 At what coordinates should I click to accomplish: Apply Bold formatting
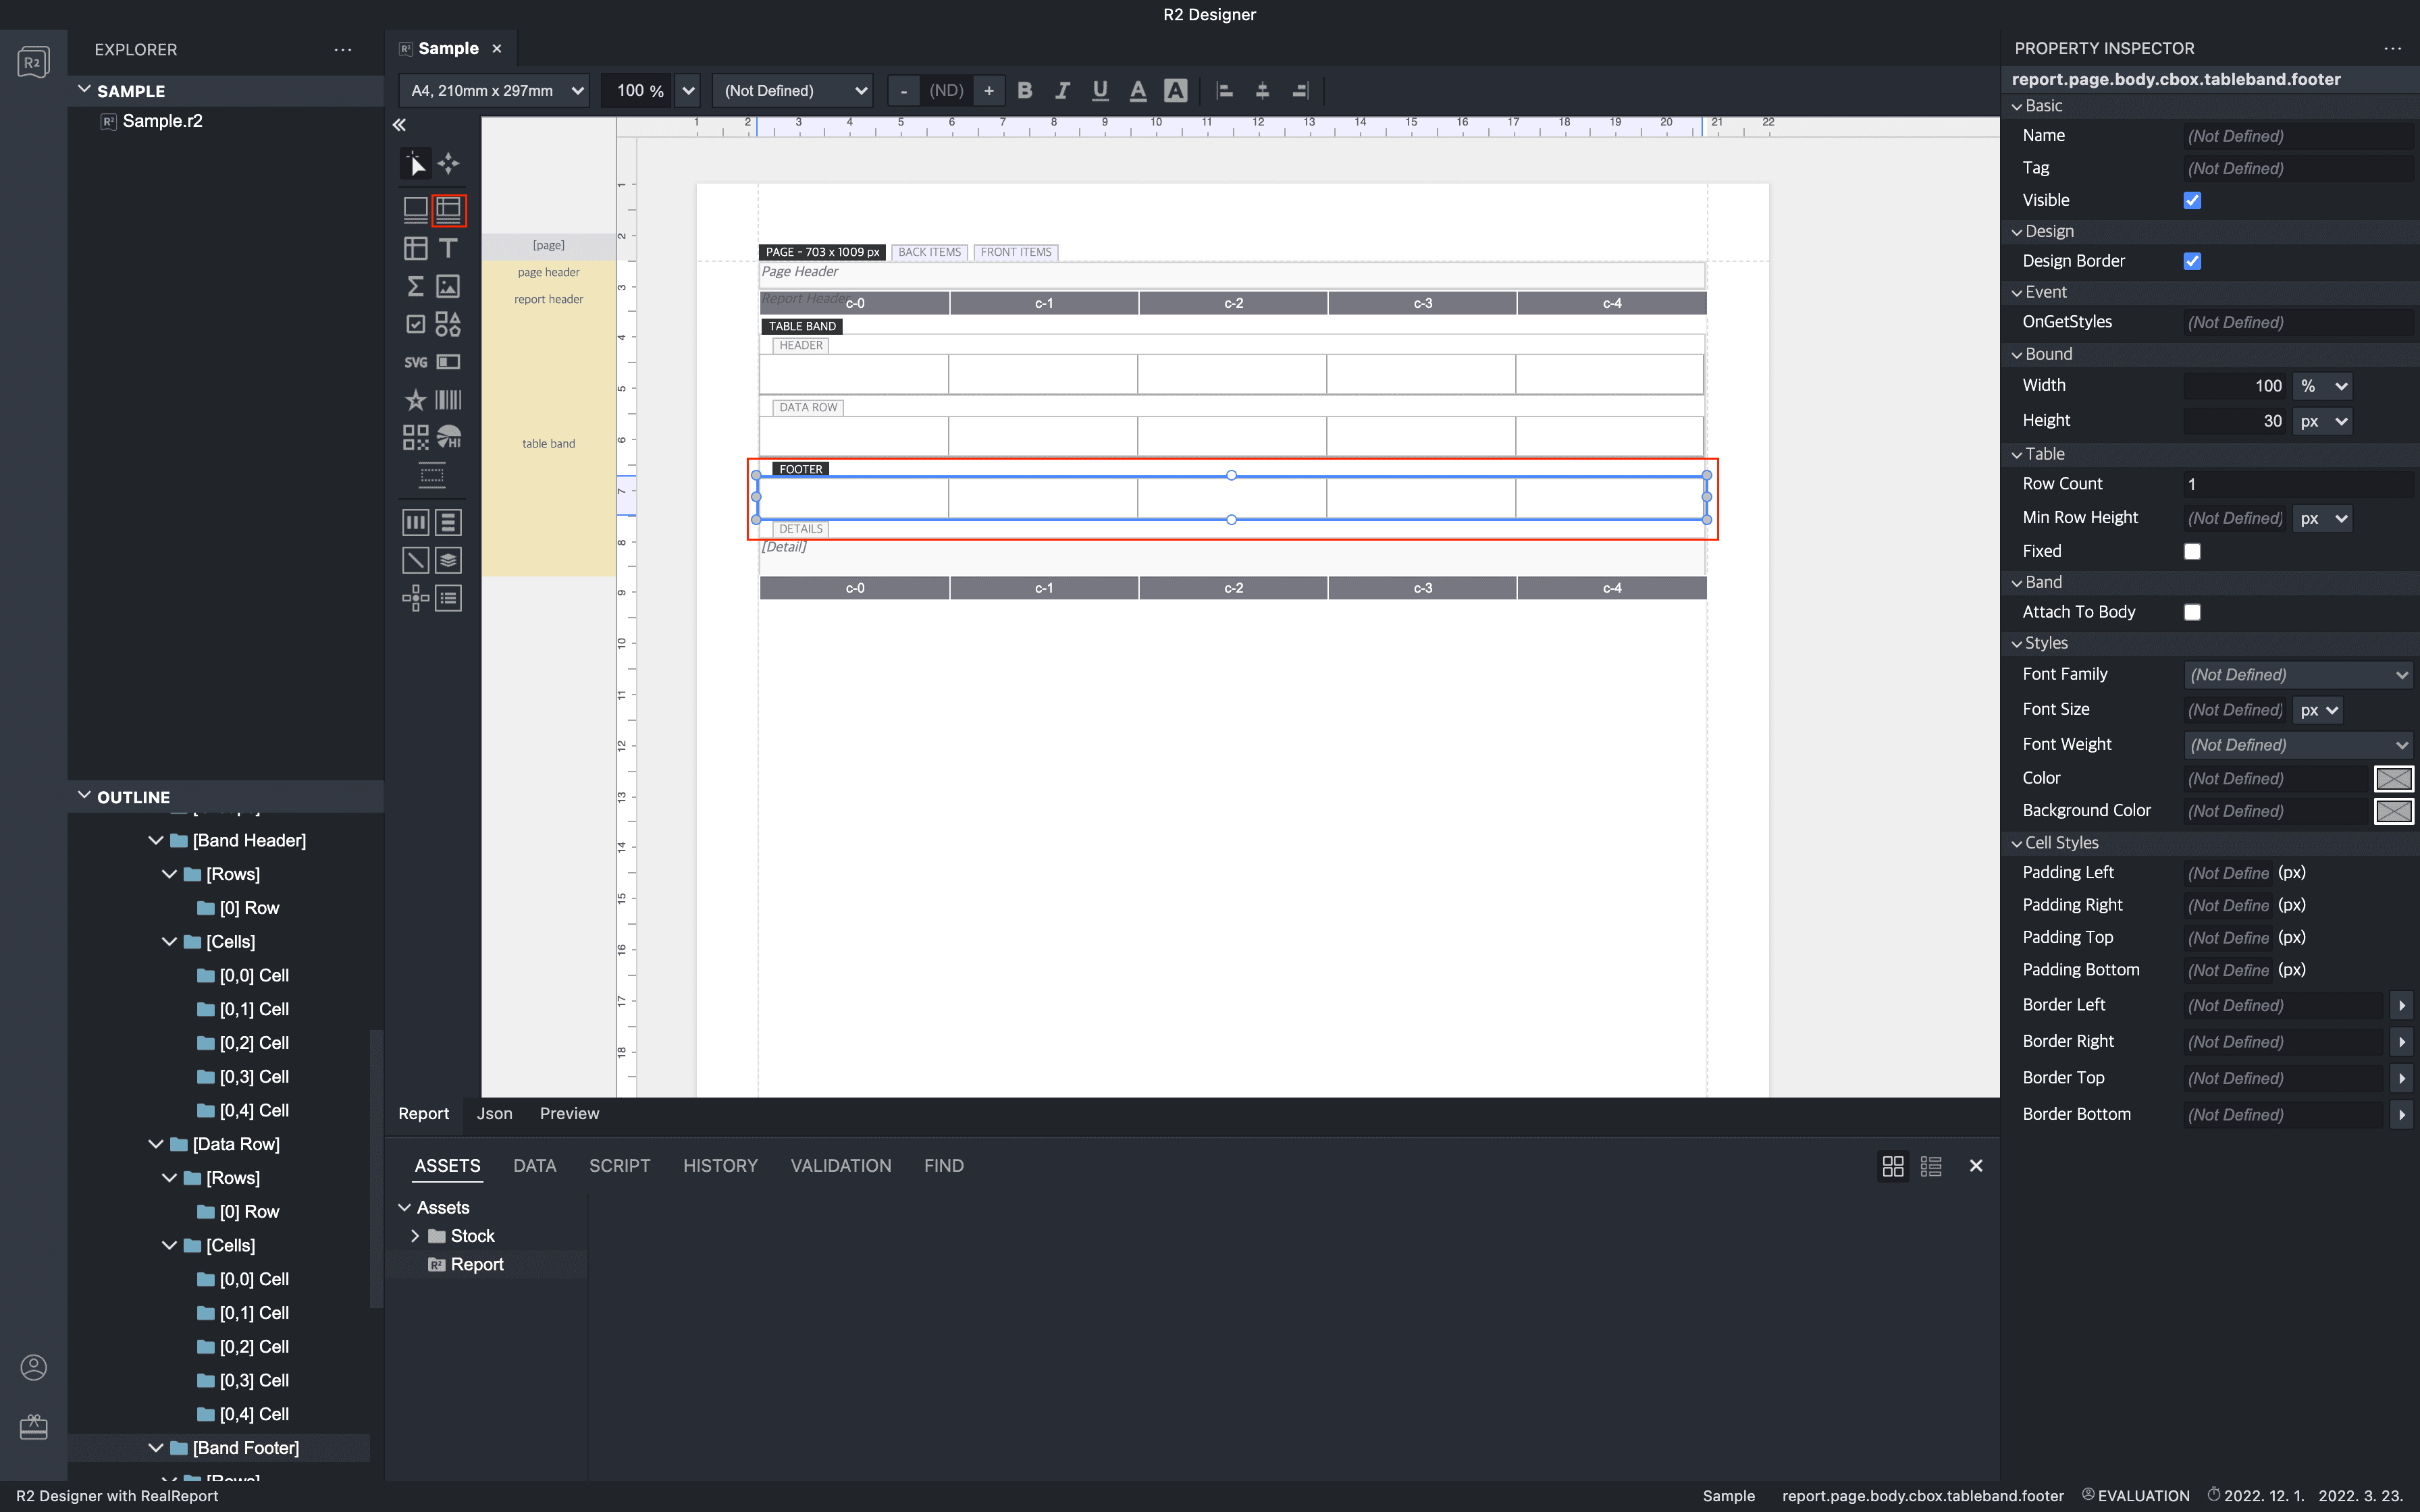(1025, 90)
